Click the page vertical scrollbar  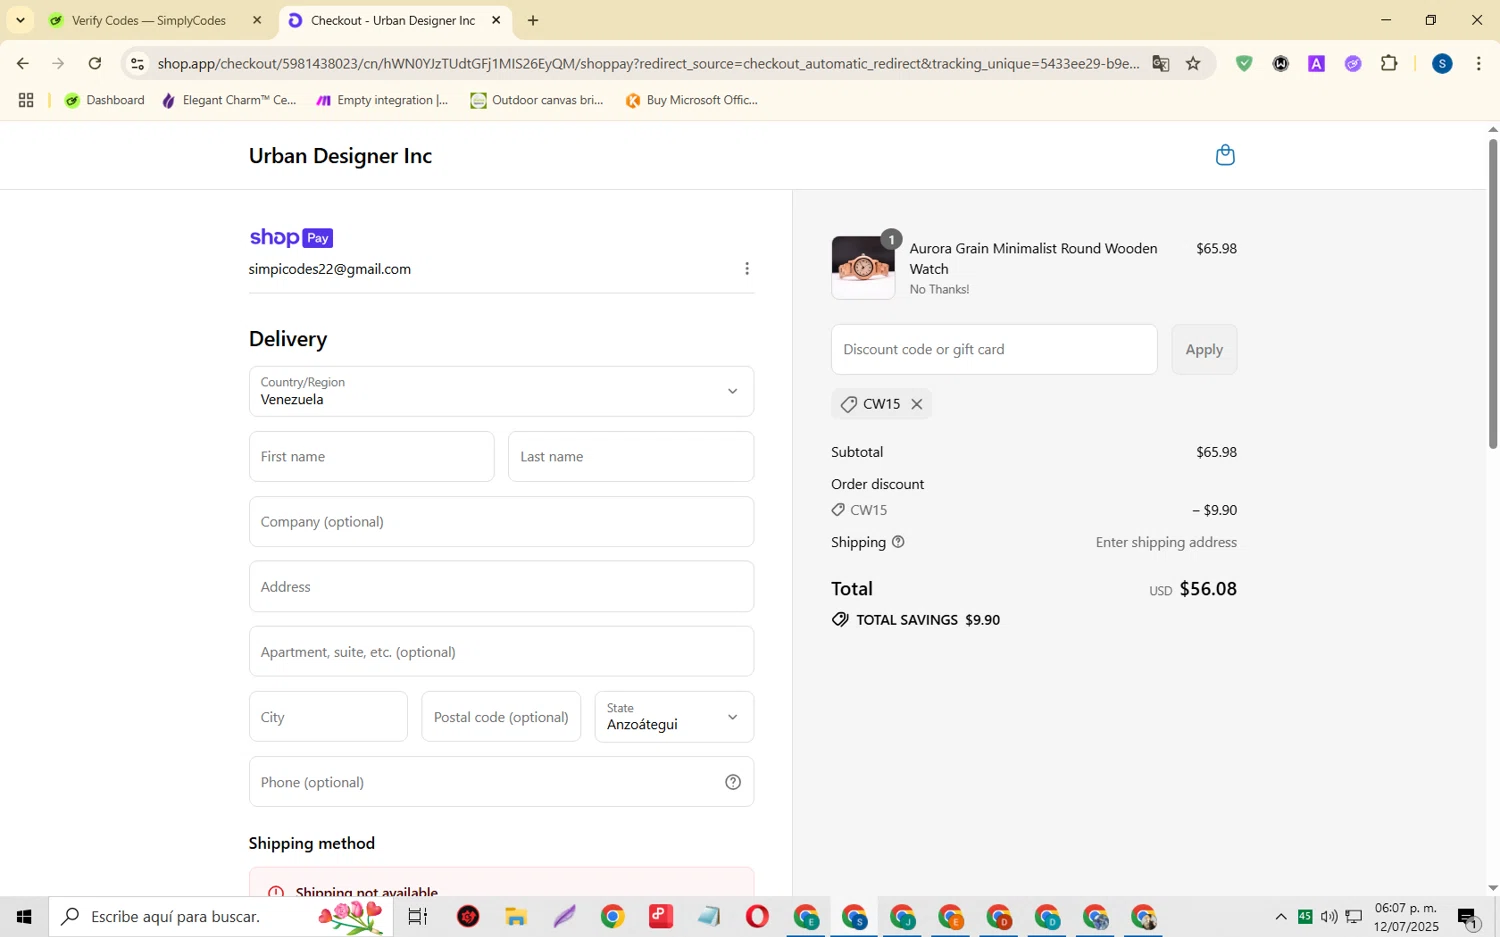(x=1493, y=294)
